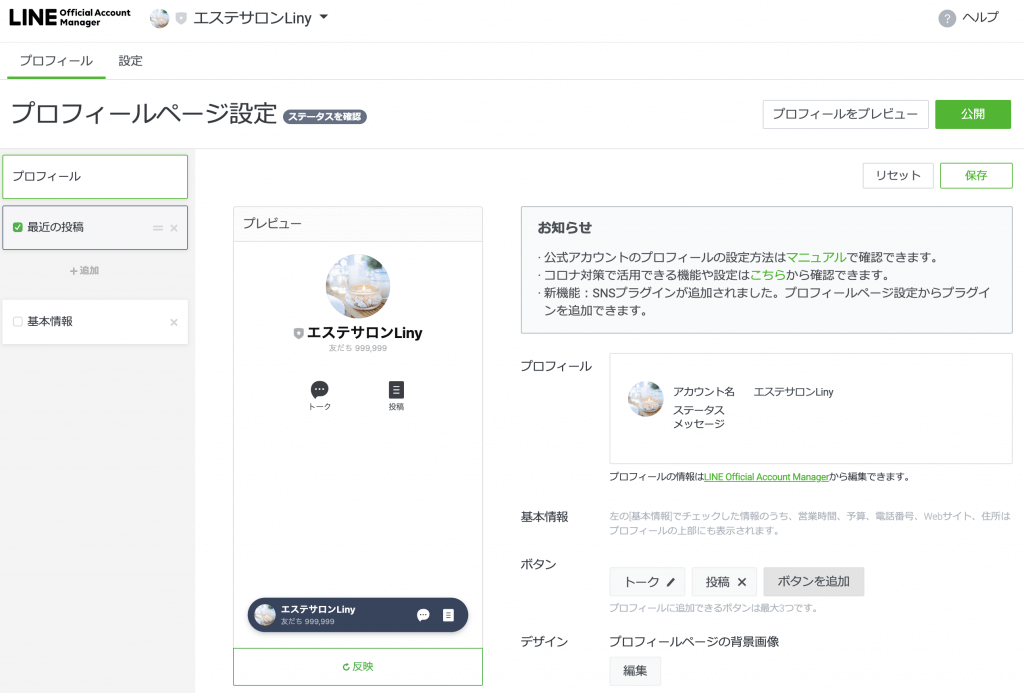Click the プレビュー panel header

[x=358, y=224]
